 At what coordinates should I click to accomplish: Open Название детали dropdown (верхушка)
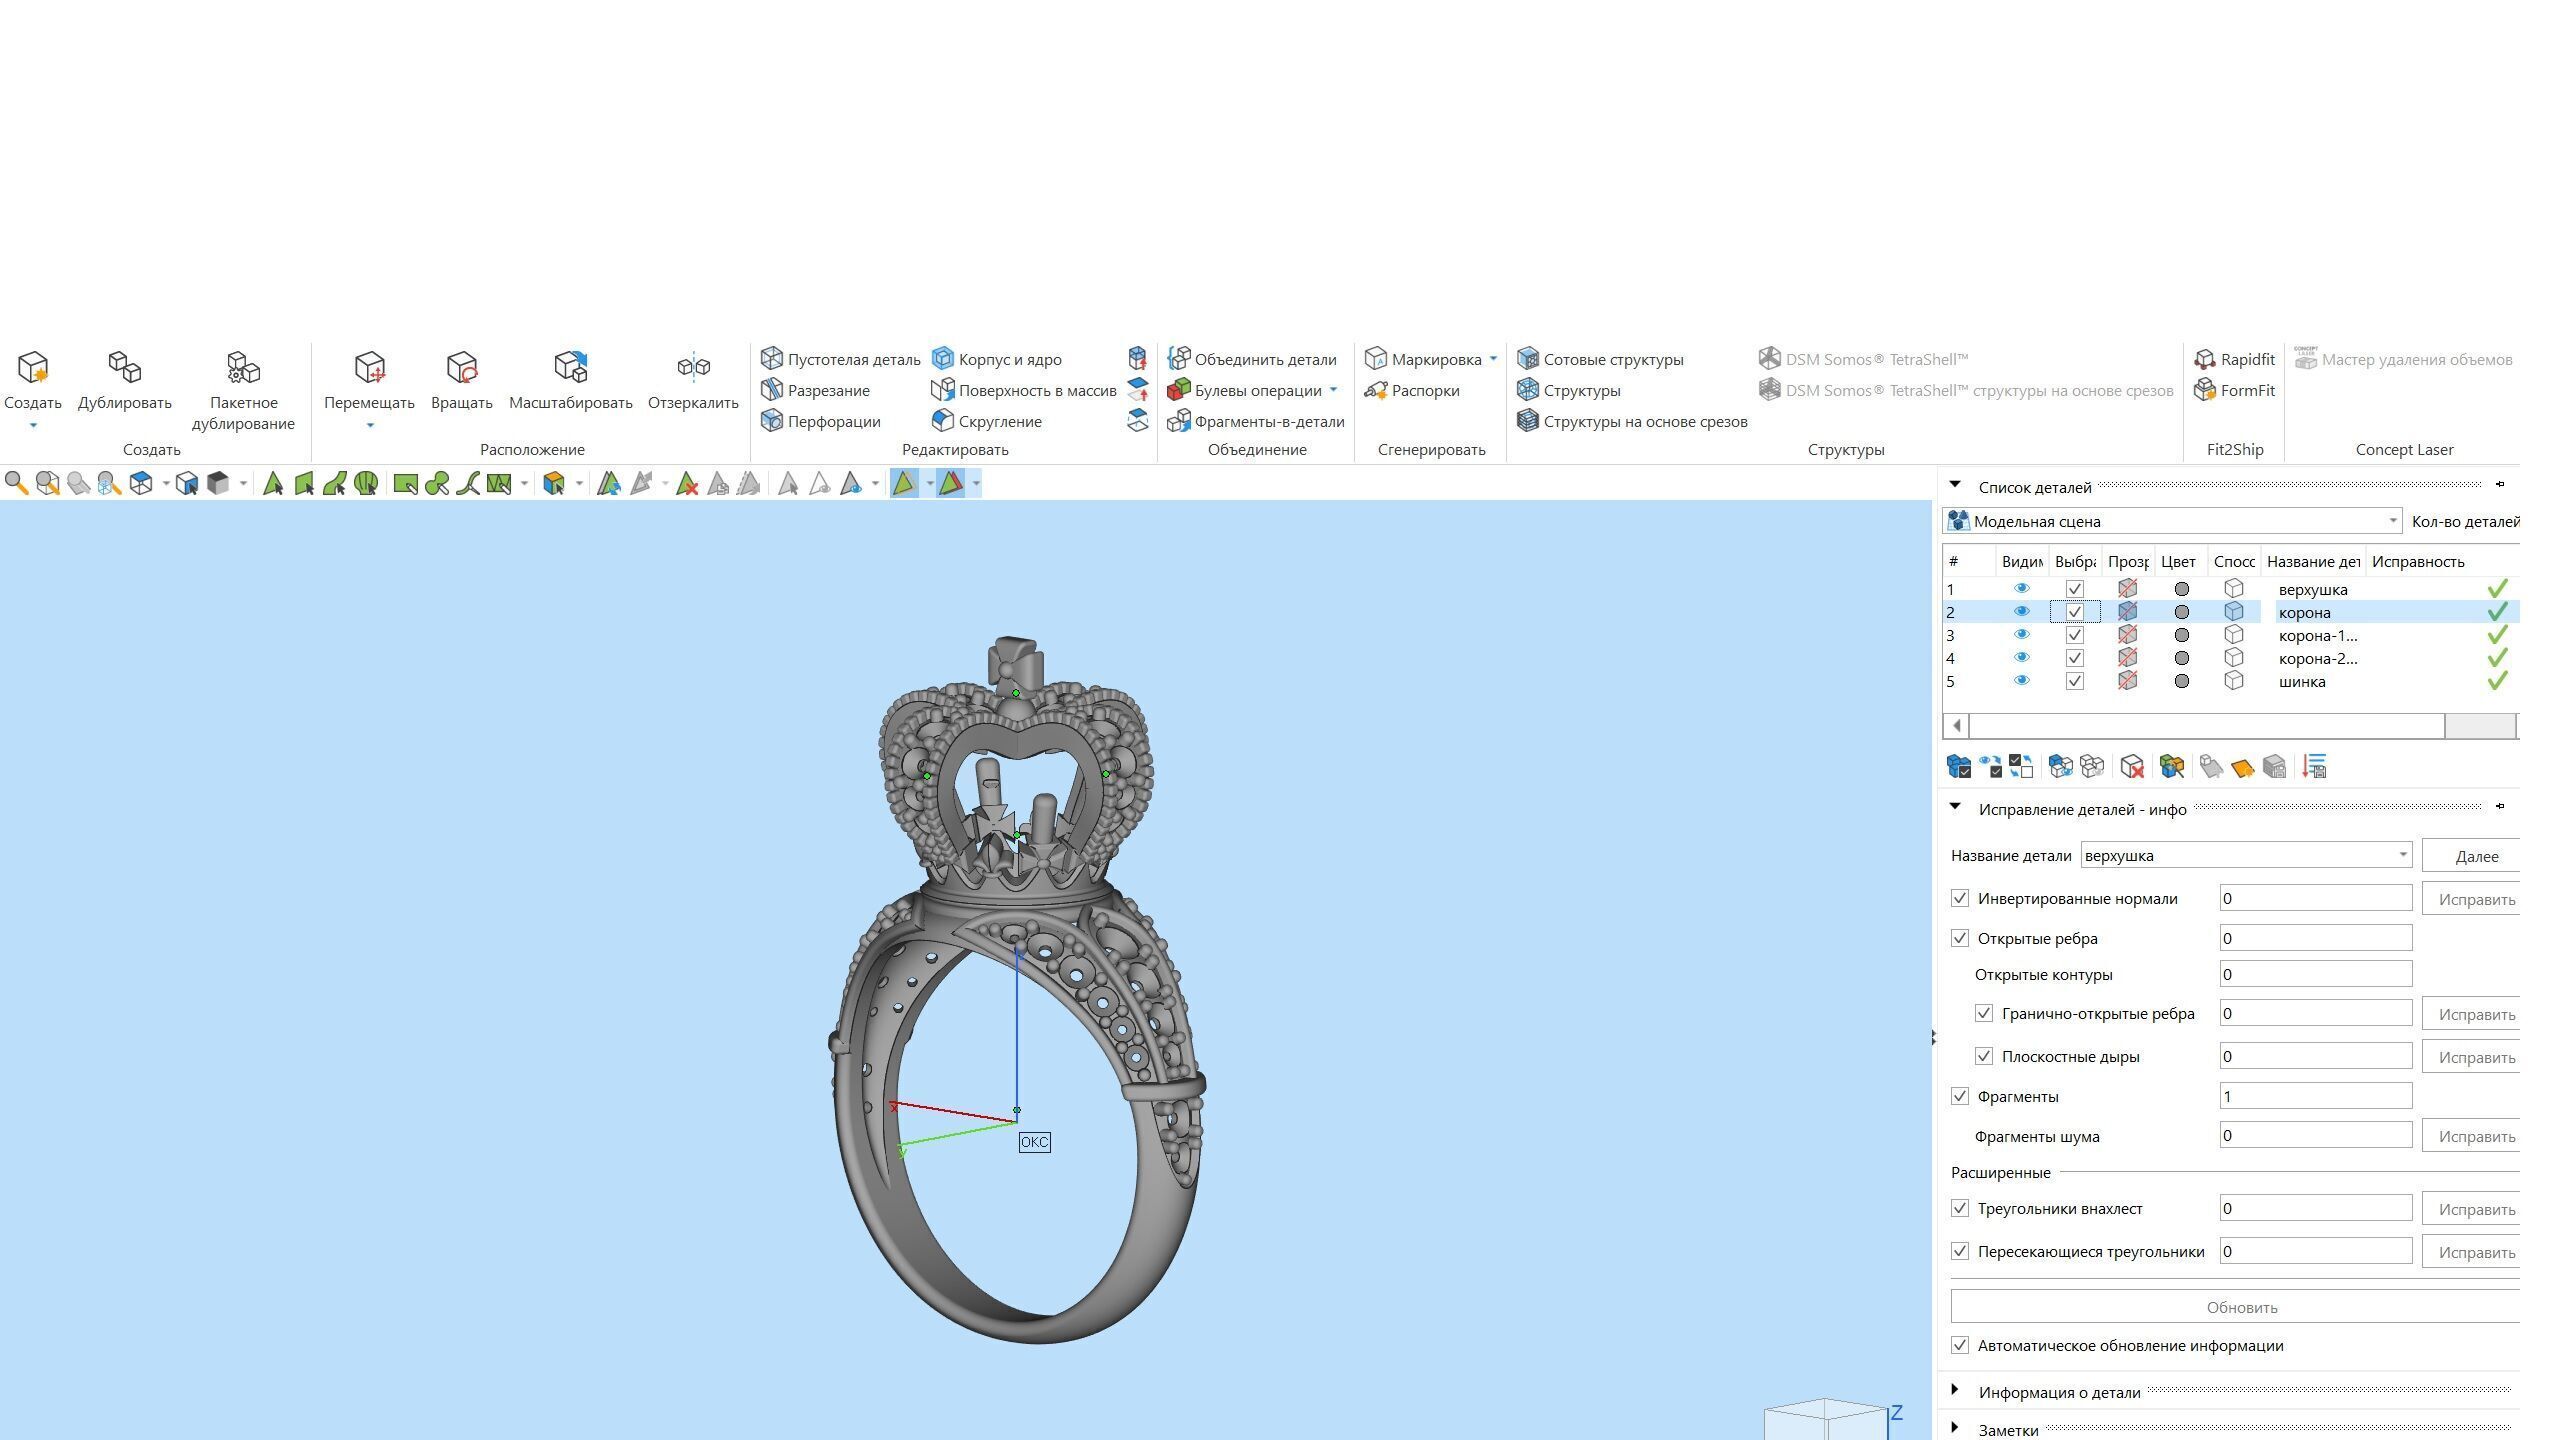coord(2247,855)
